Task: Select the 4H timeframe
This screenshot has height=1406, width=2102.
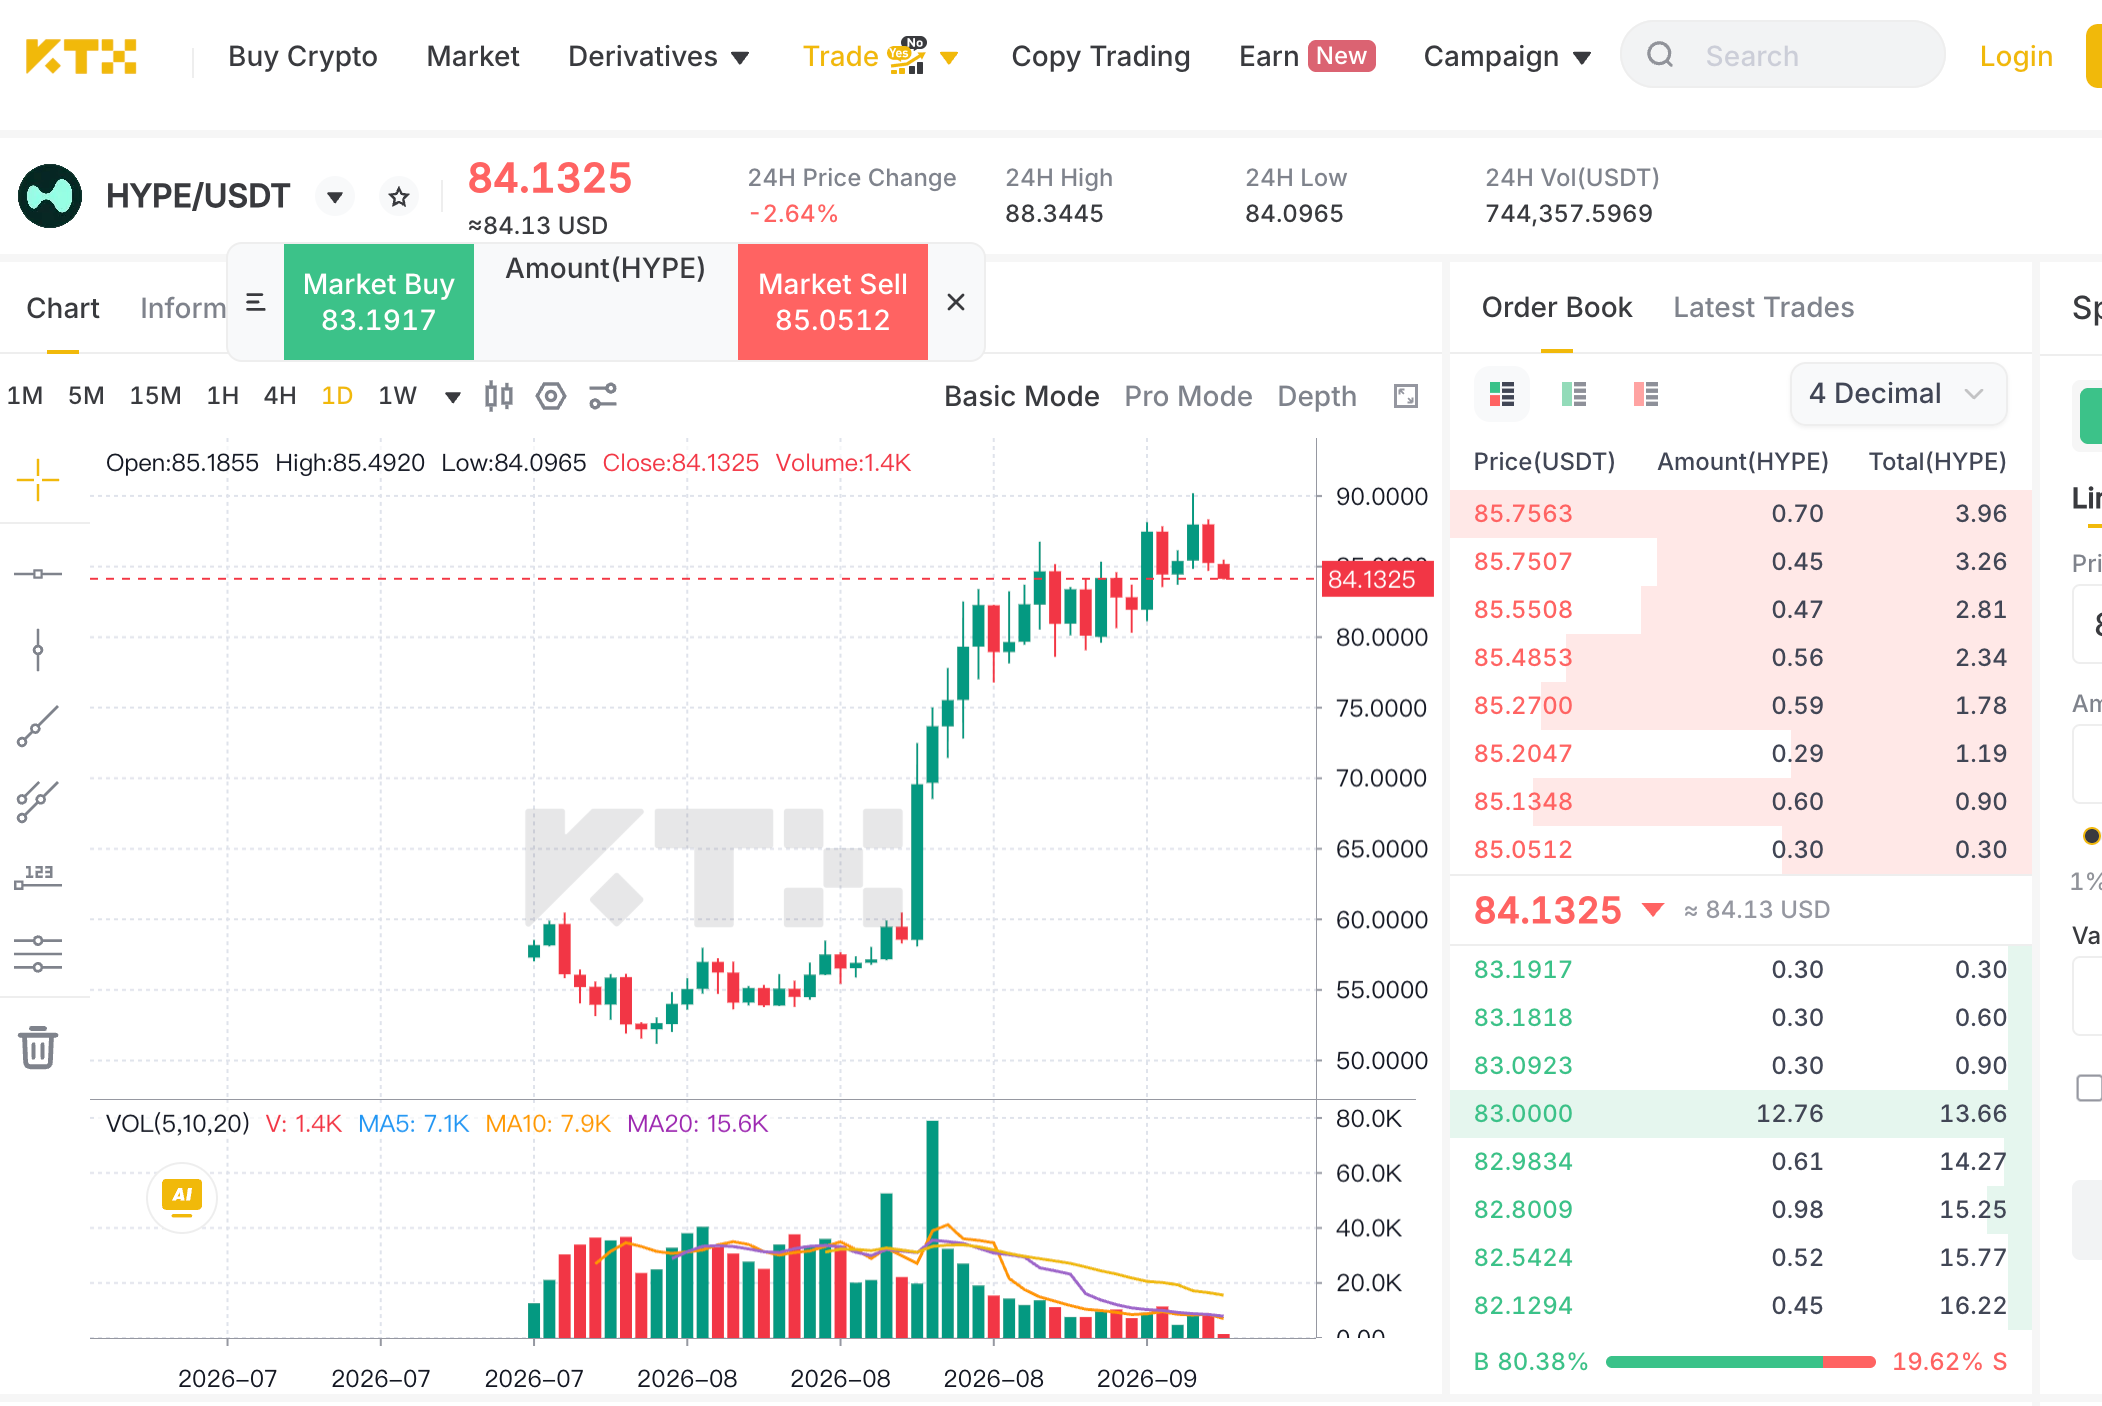Action: tap(280, 396)
